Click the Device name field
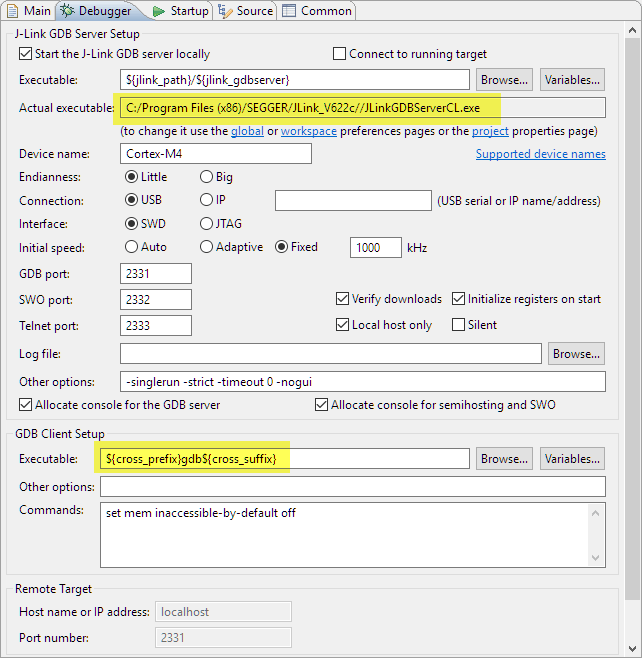Screen dimensions: 642x658 pos(216,154)
